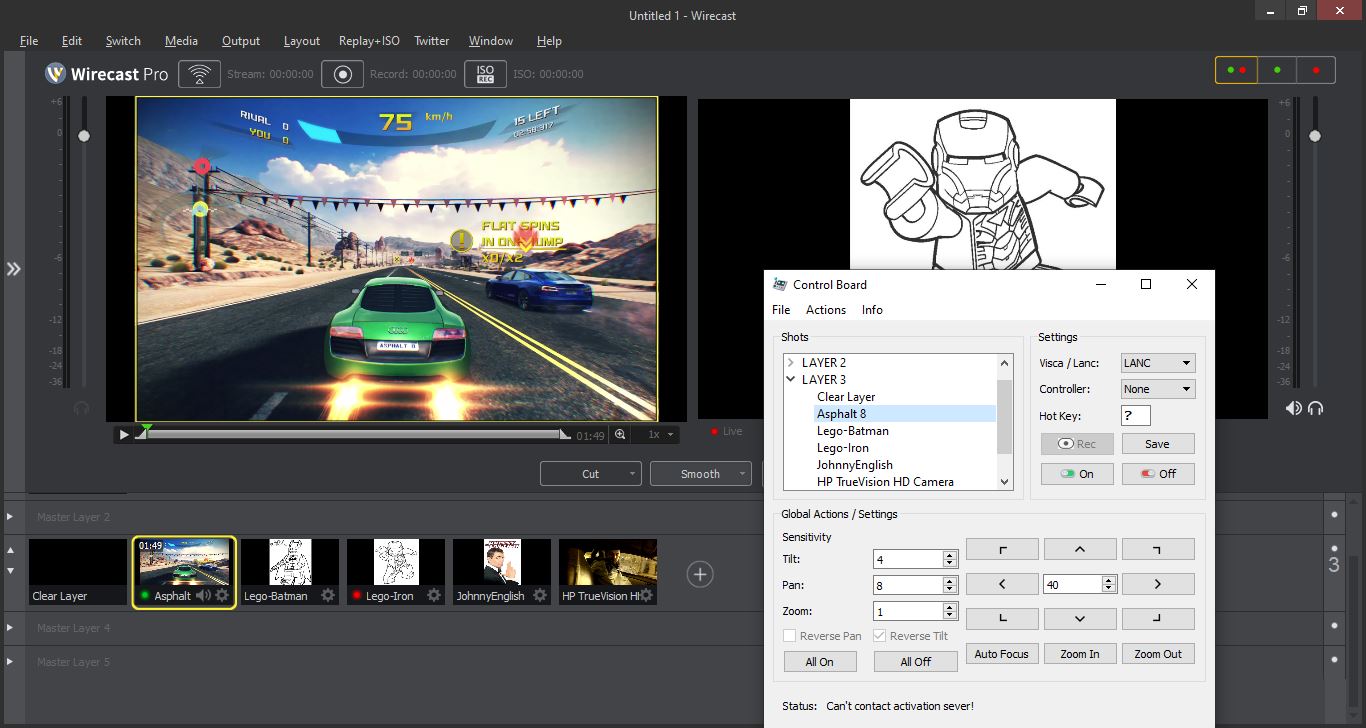Open the Smooth transition dropdown arrow
The image size is (1366, 728).
pyautogui.click(x=742, y=474)
